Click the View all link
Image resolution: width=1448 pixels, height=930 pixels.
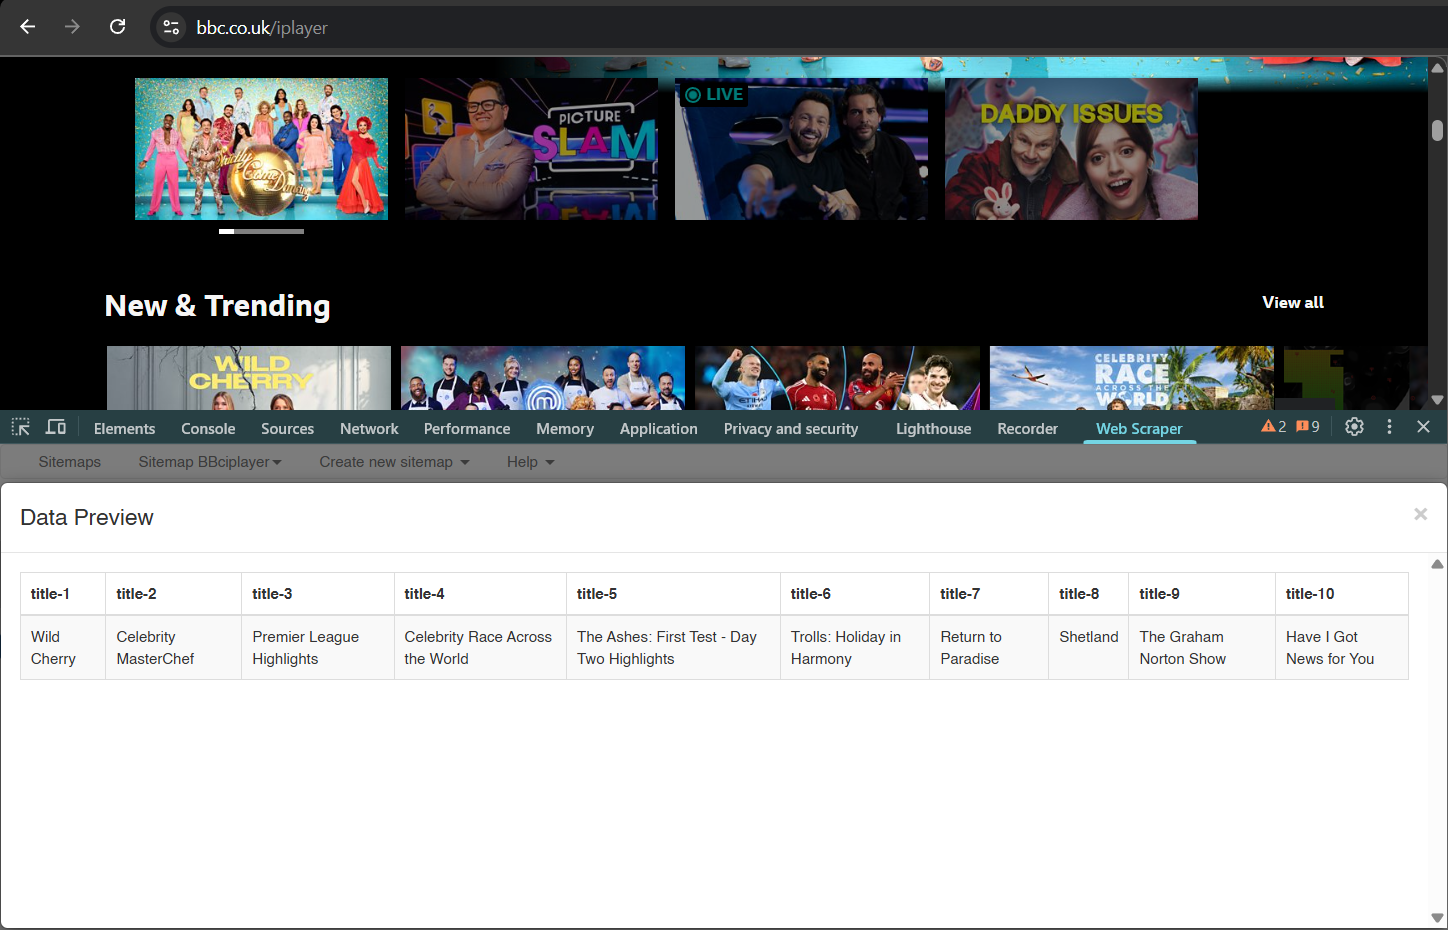(x=1292, y=303)
